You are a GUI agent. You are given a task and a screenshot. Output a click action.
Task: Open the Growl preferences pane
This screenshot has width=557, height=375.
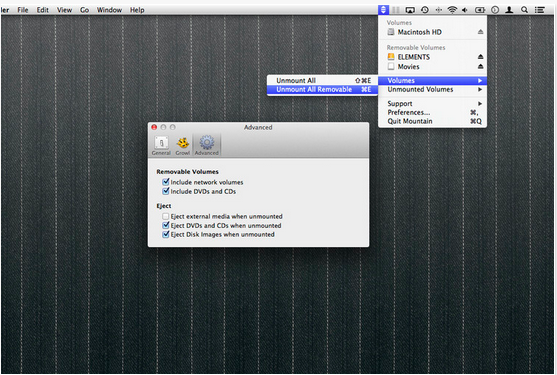point(183,145)
